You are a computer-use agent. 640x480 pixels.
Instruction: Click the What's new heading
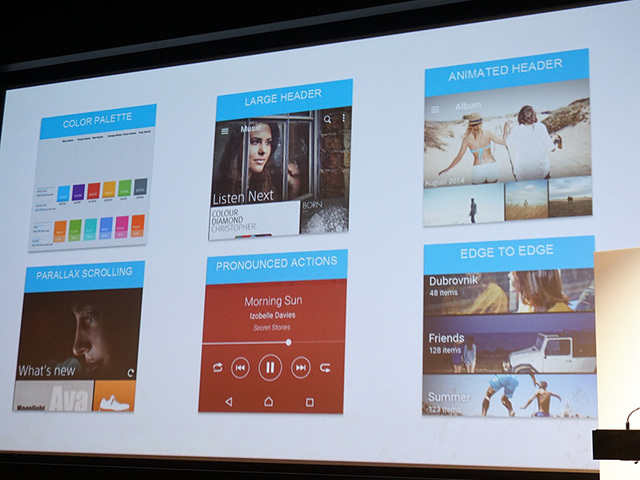[x=47, y=371]
